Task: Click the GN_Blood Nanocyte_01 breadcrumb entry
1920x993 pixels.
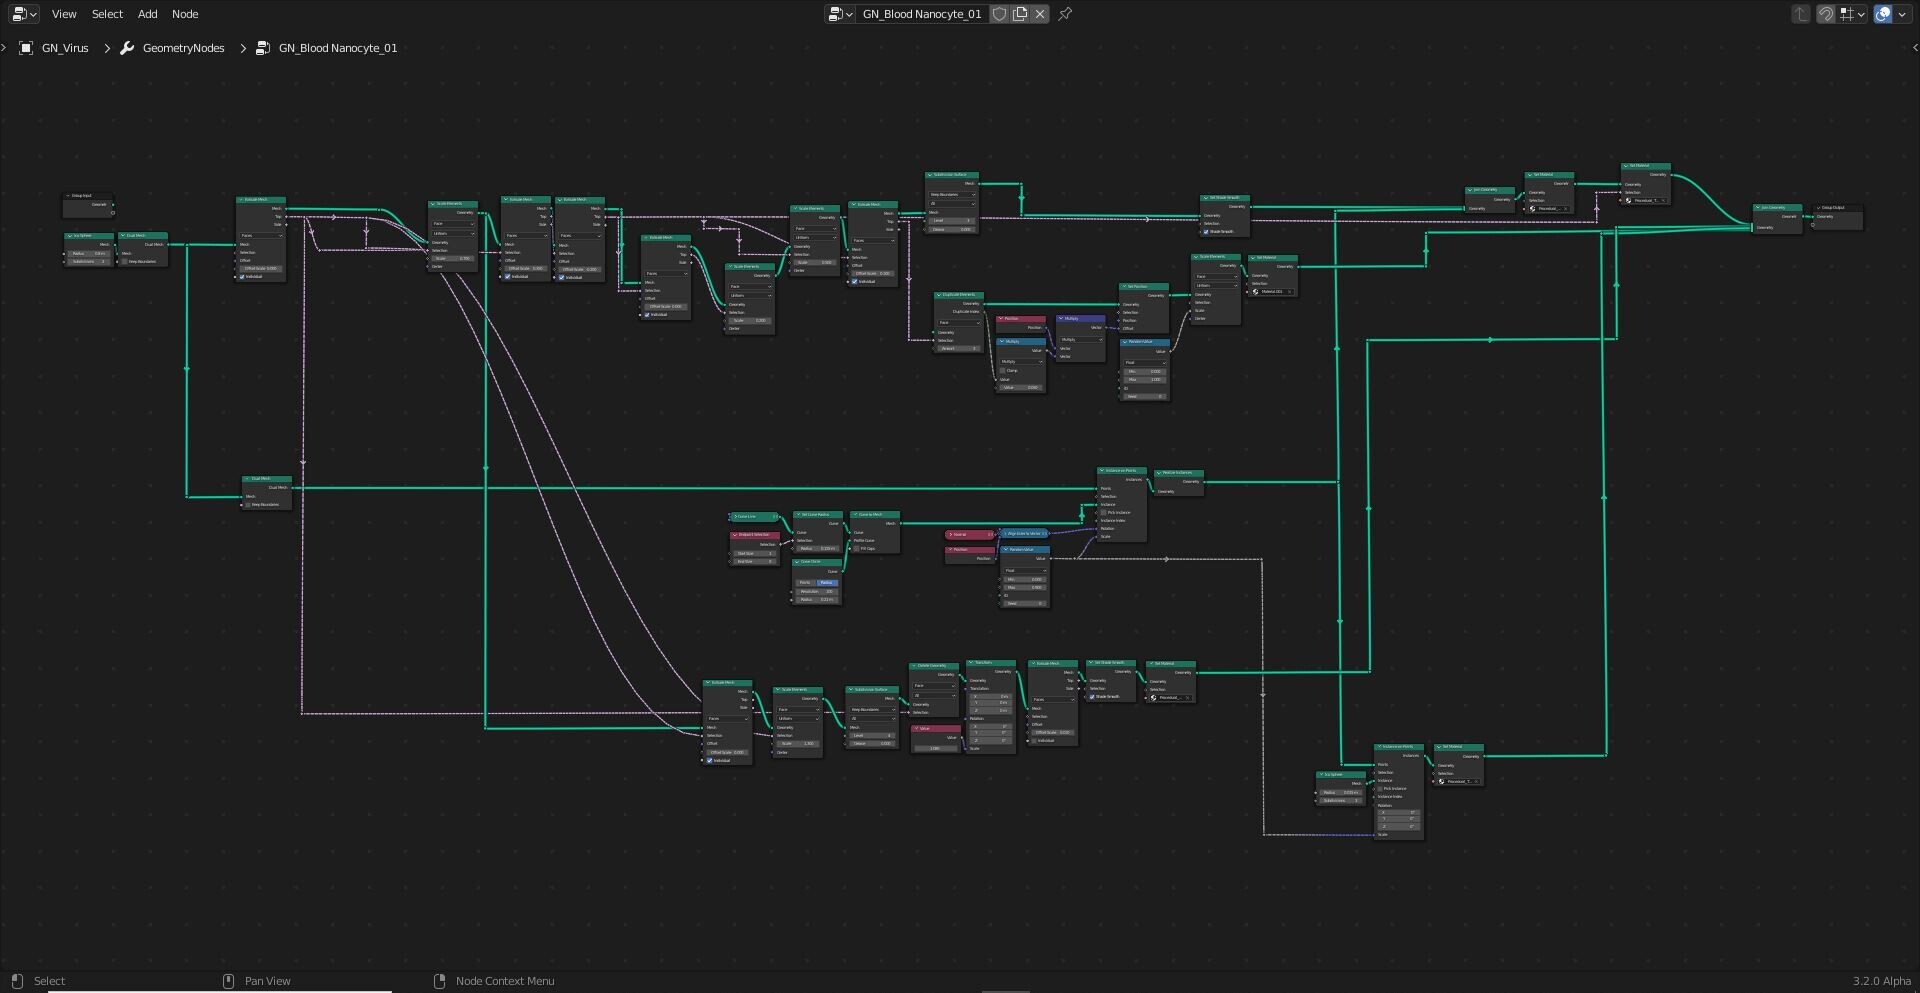Action: (337, 47)
